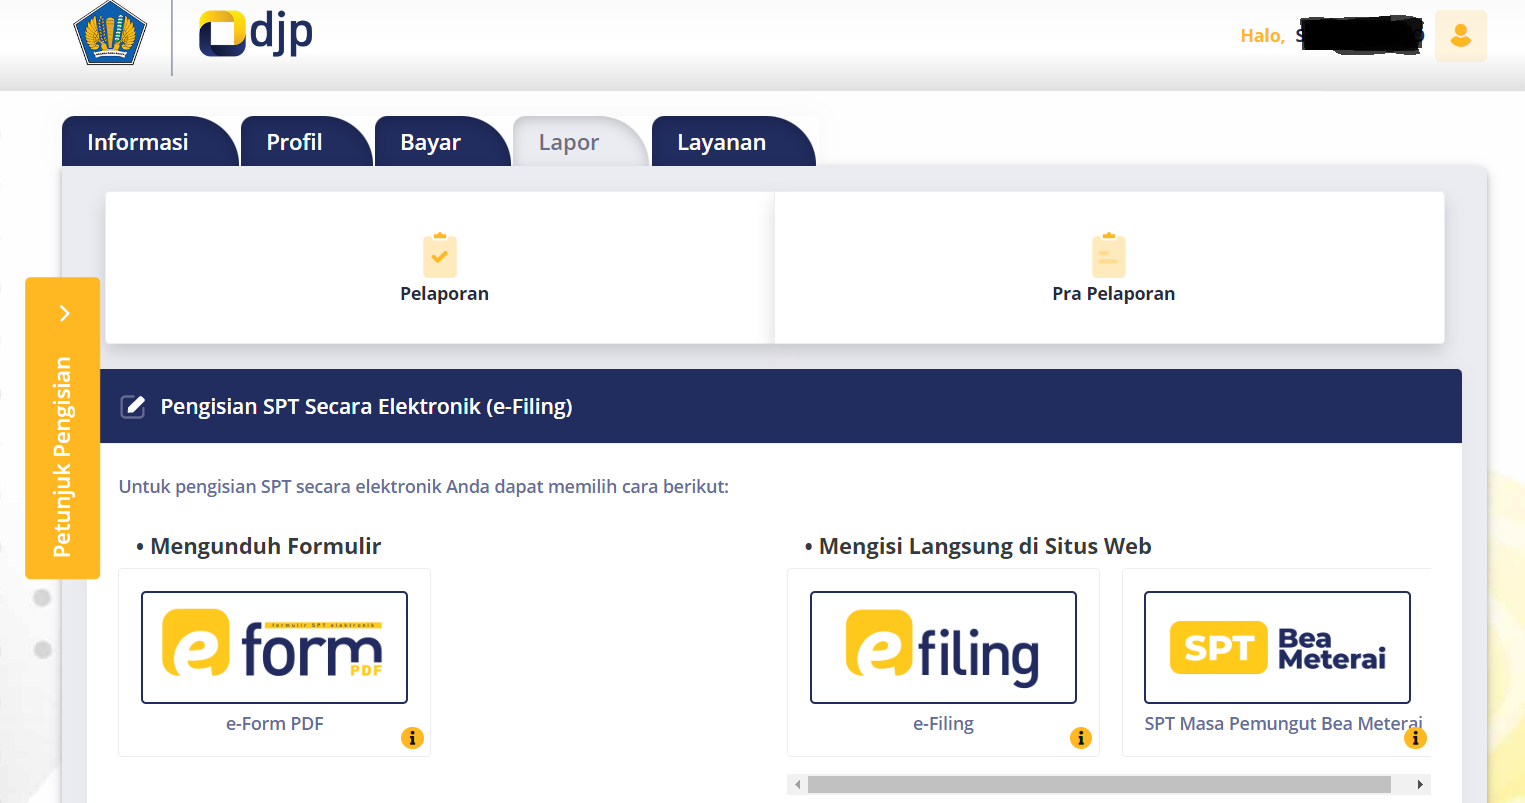
Task: Choose the SPT Bea Meterai logo tile
Action: point(1277,647)
